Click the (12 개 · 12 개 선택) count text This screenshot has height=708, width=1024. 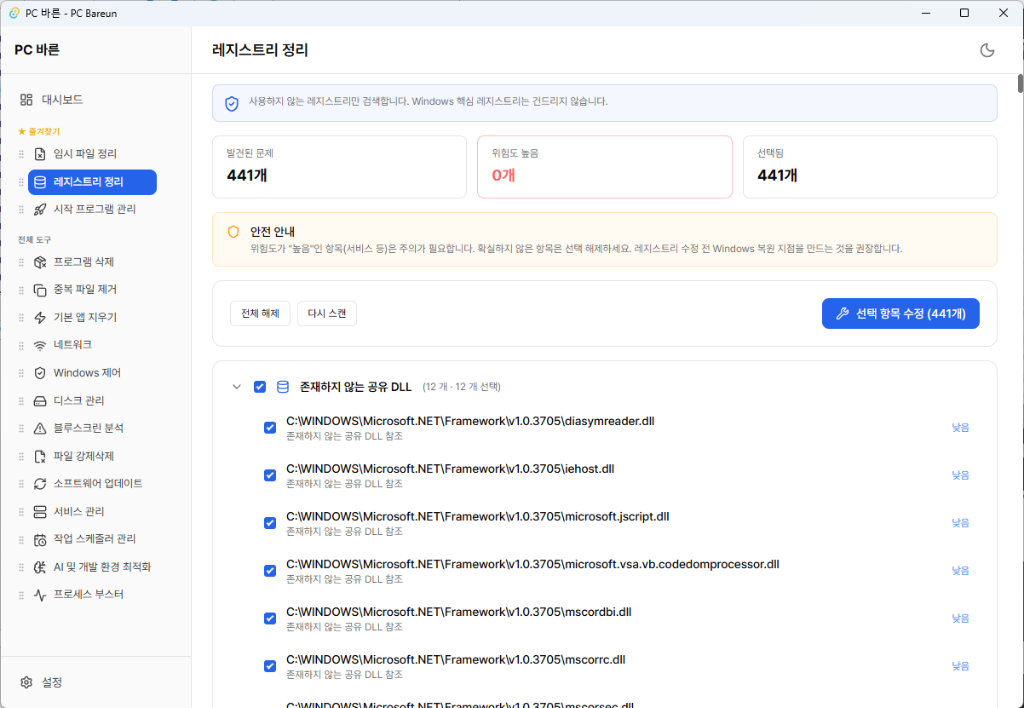click(462, 387)
